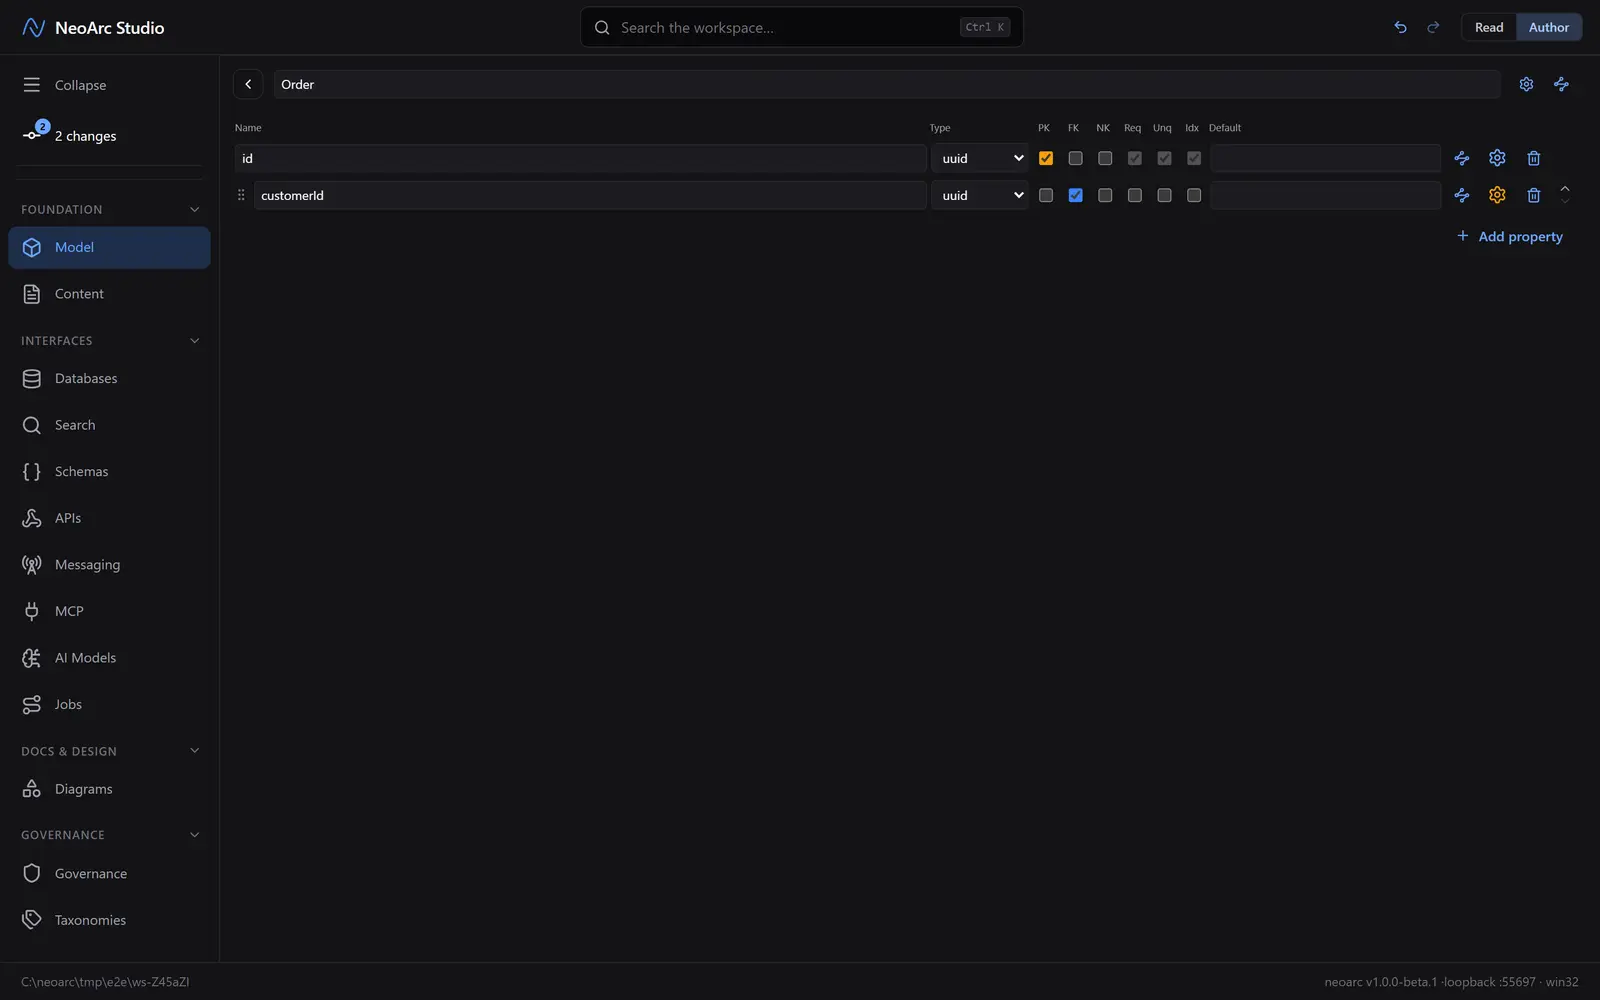
Task: Open the type dropdown for id
Action: pyautogui.click(x=980, y=158)
